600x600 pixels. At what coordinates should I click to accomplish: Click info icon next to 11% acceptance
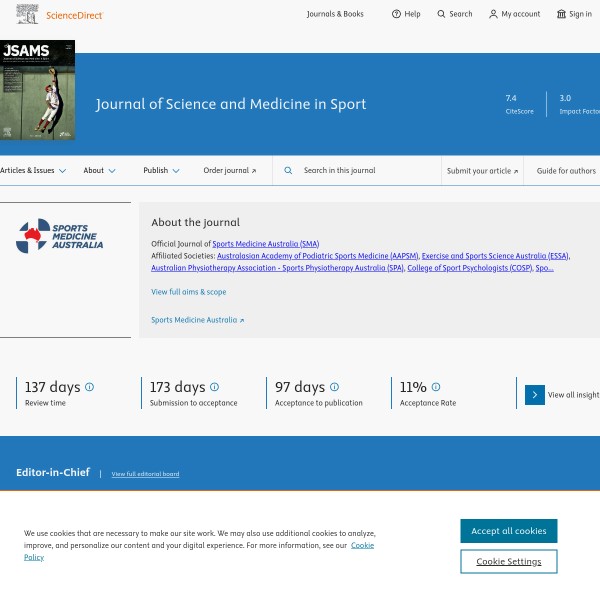(435, 387)
